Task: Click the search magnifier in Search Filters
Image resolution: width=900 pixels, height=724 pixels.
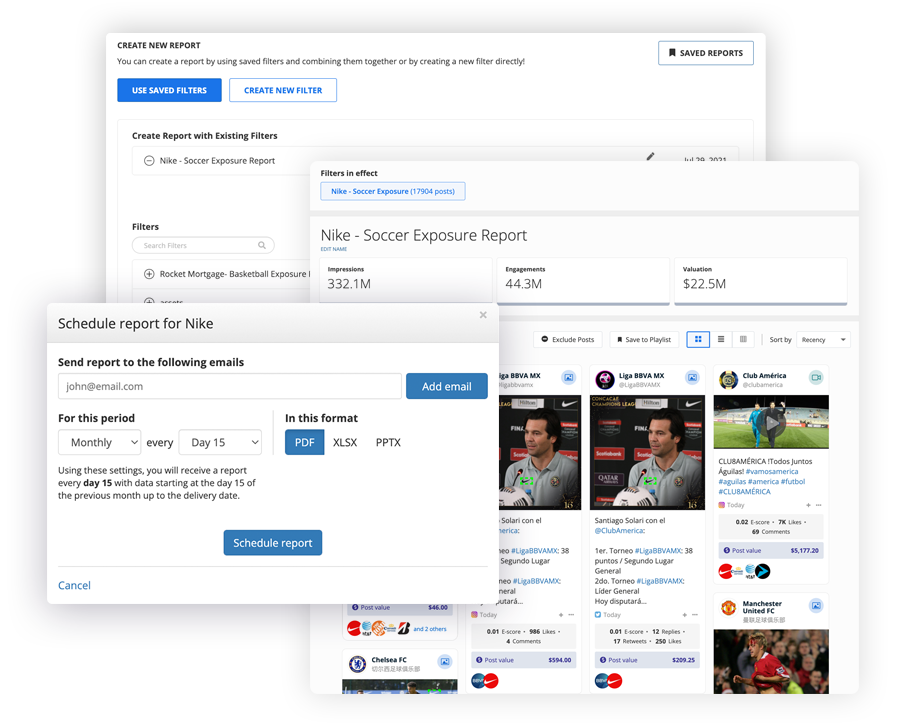Action: 263,245
